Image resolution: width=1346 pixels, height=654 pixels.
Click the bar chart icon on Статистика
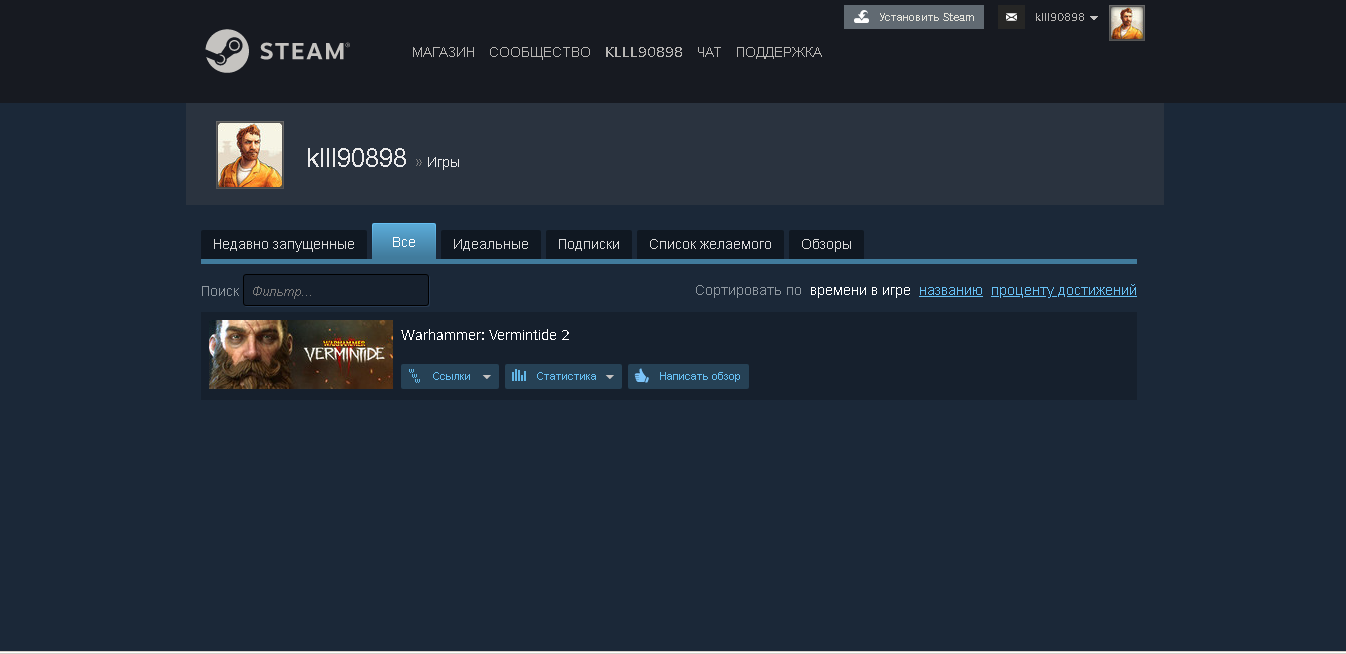[x=519, y=376]
